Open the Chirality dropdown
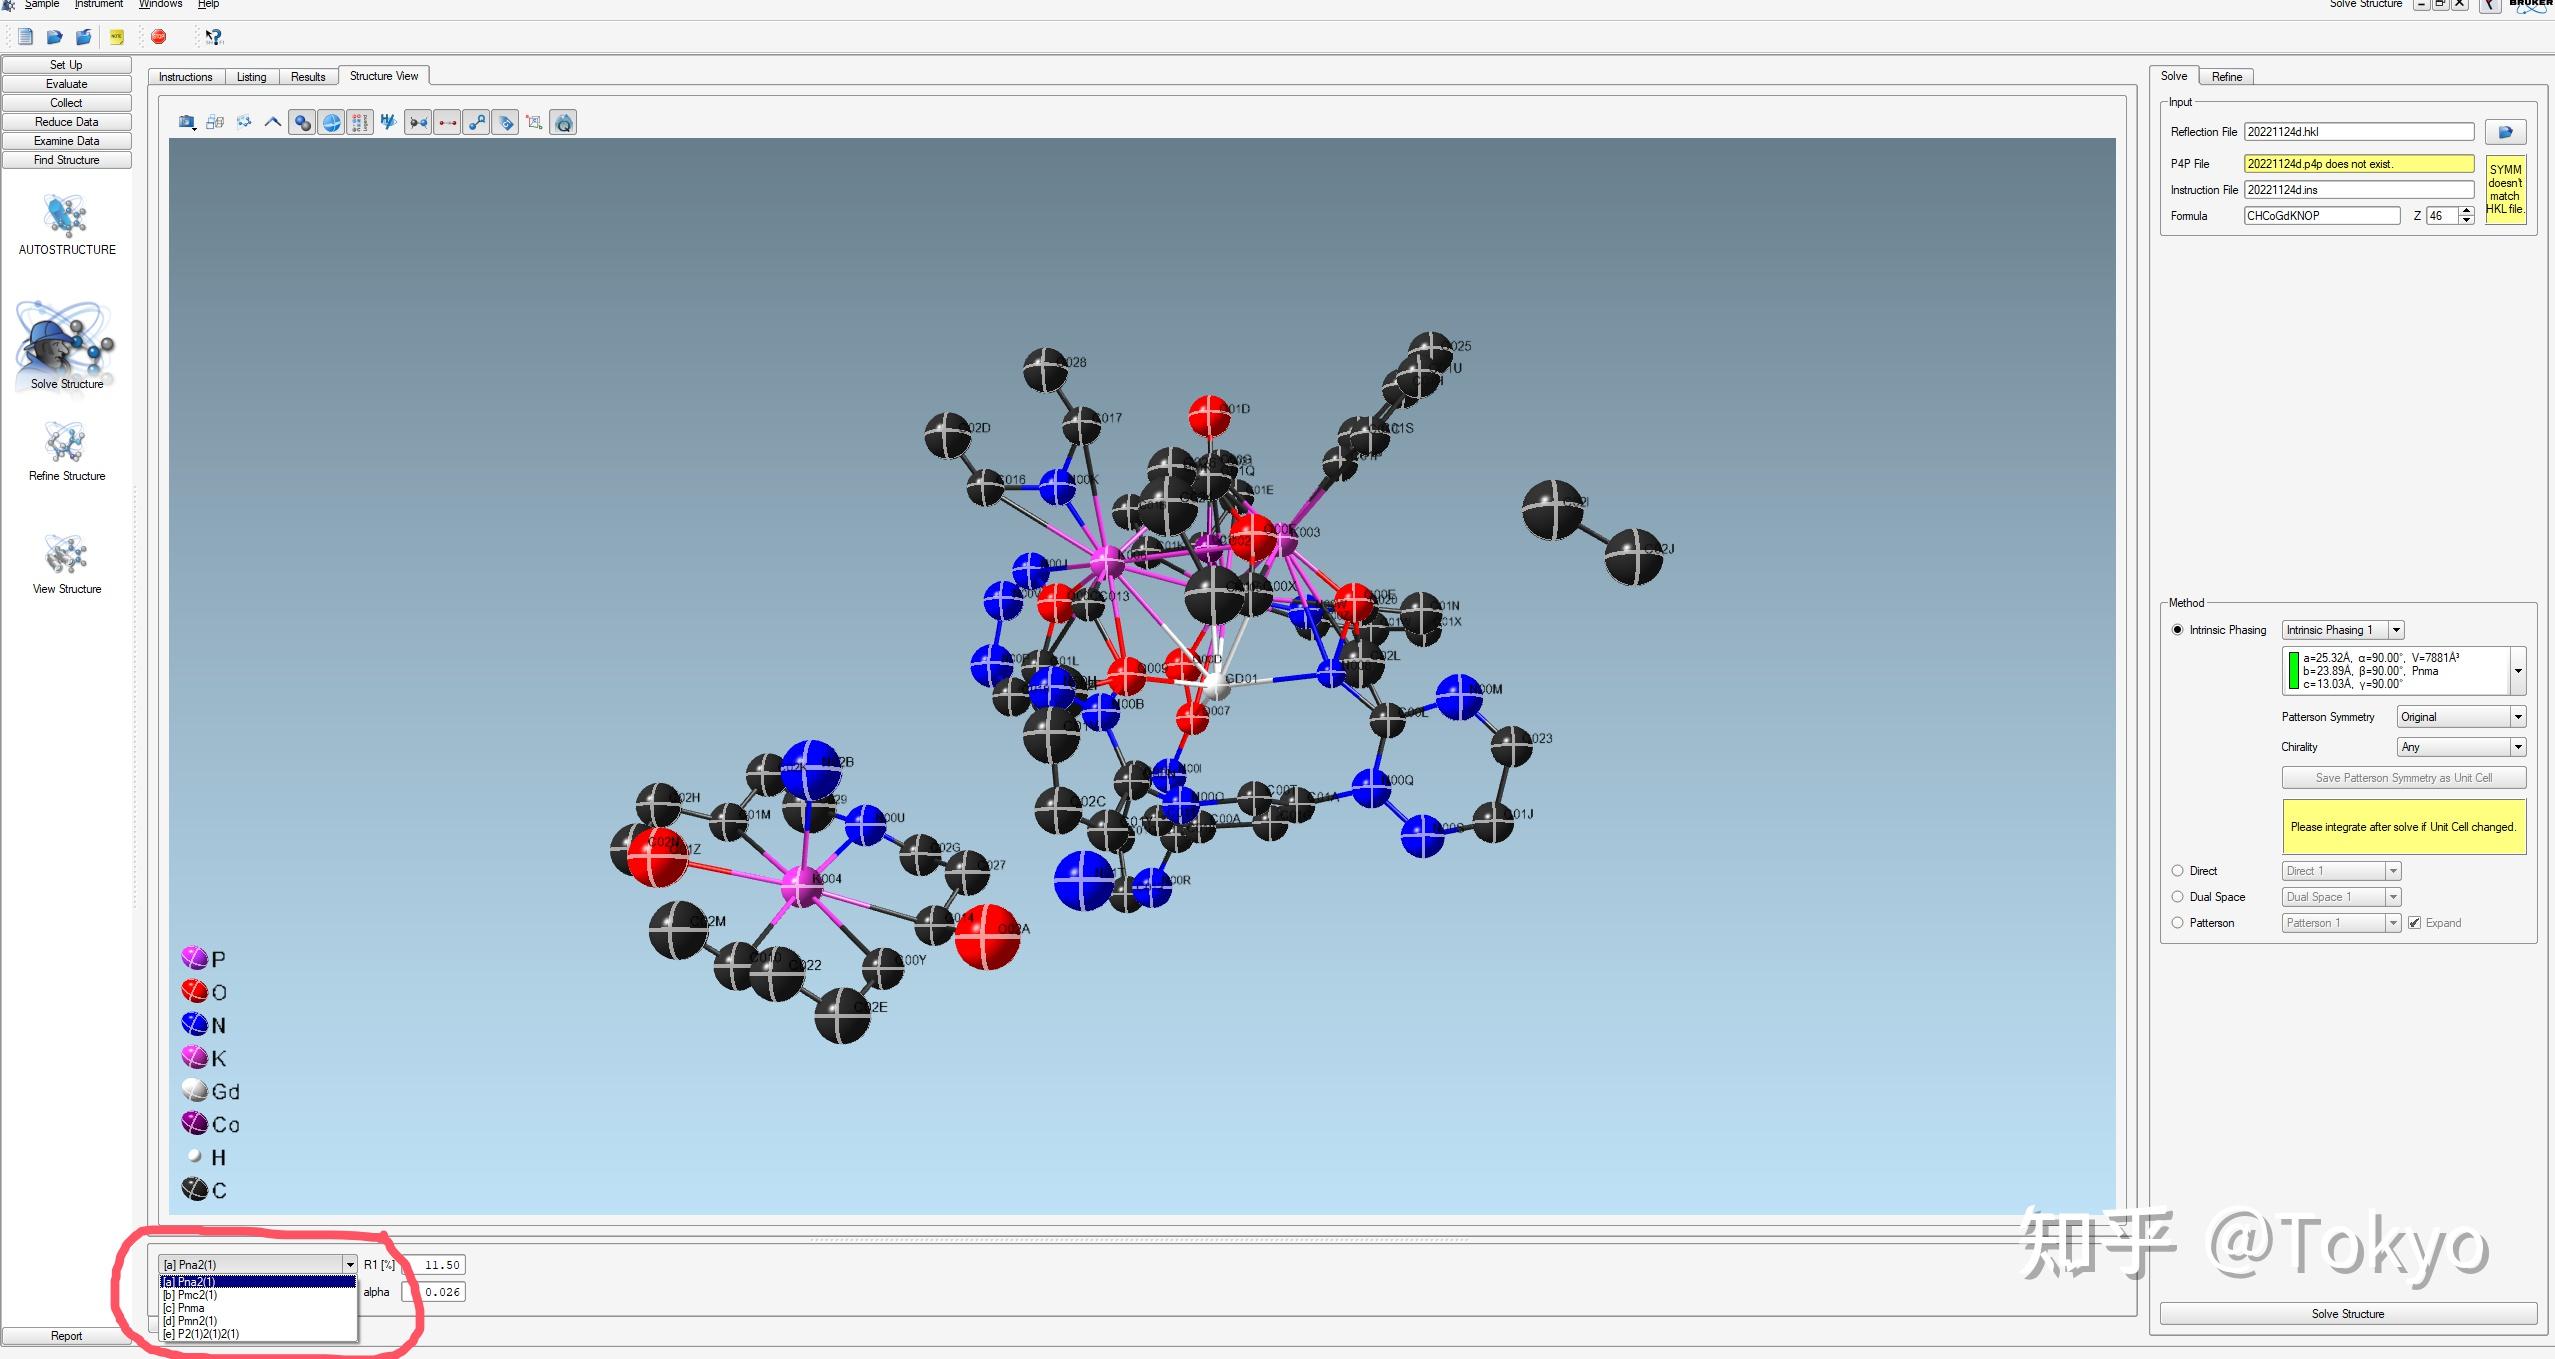 pos(2461,747)
